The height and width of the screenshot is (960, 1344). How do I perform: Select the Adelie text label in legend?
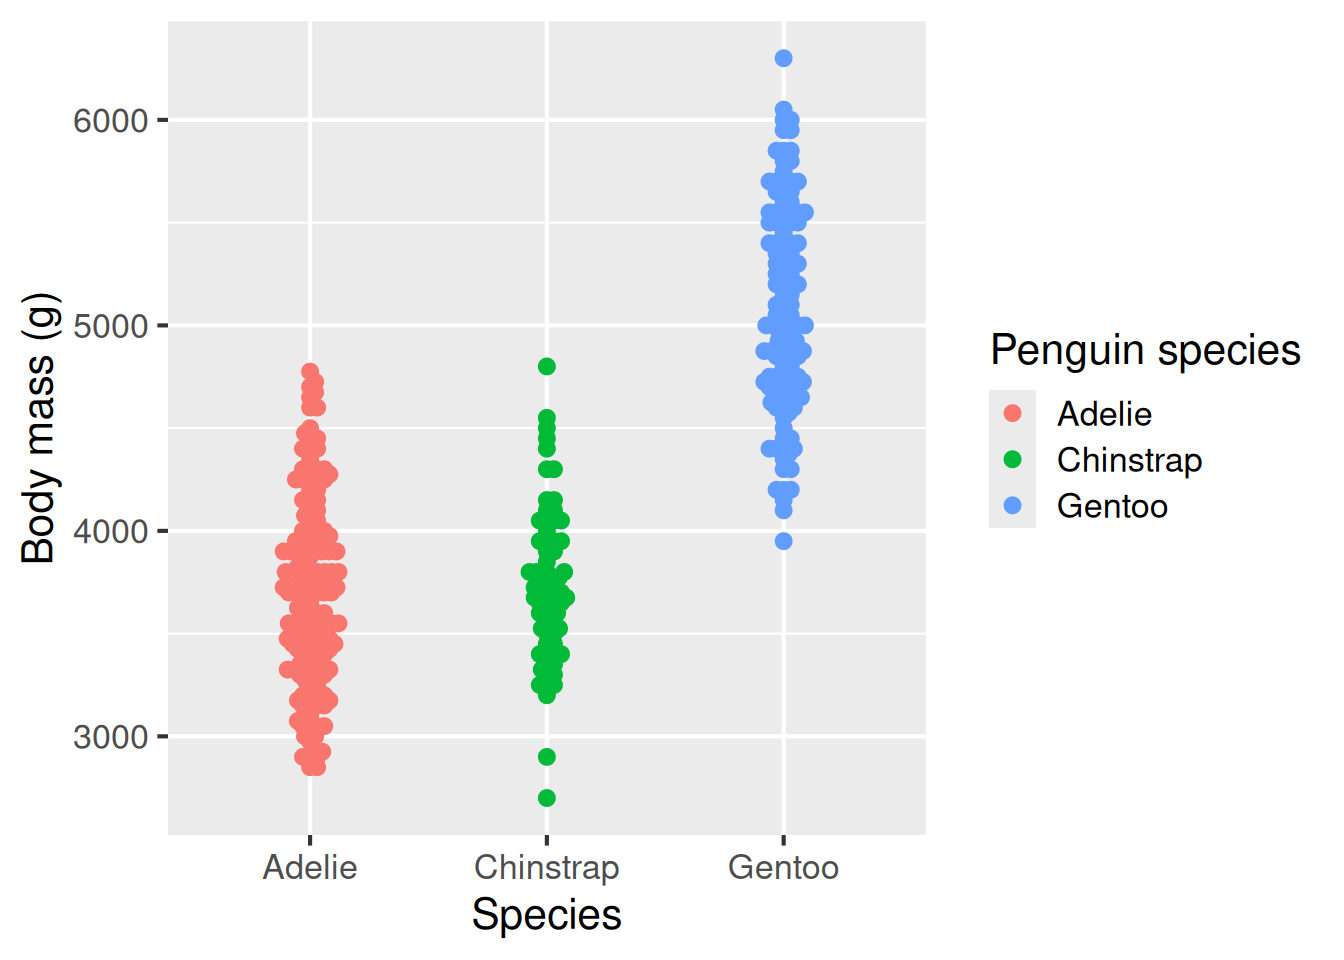pos(1104,414)
